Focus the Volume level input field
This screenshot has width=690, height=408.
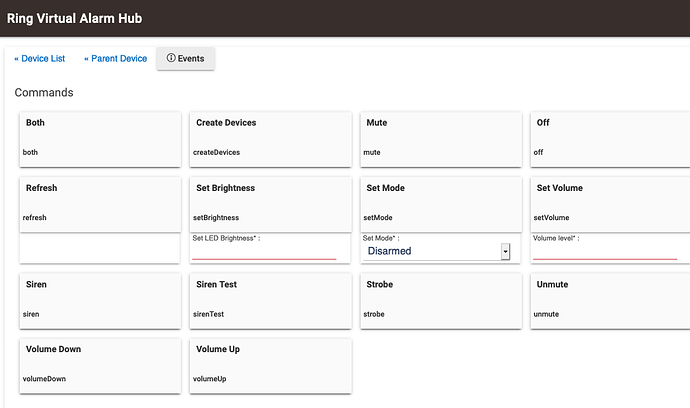tap(605, 252)
